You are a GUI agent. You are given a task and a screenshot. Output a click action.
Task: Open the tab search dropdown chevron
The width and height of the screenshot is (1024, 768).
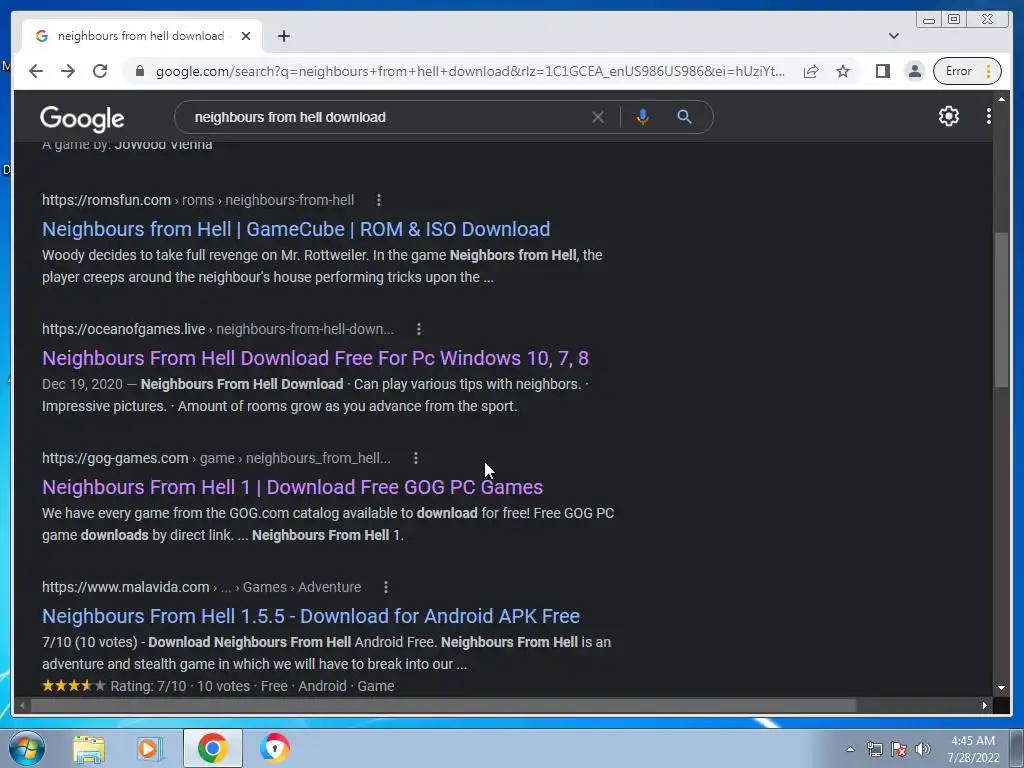[x=894, y=36]
